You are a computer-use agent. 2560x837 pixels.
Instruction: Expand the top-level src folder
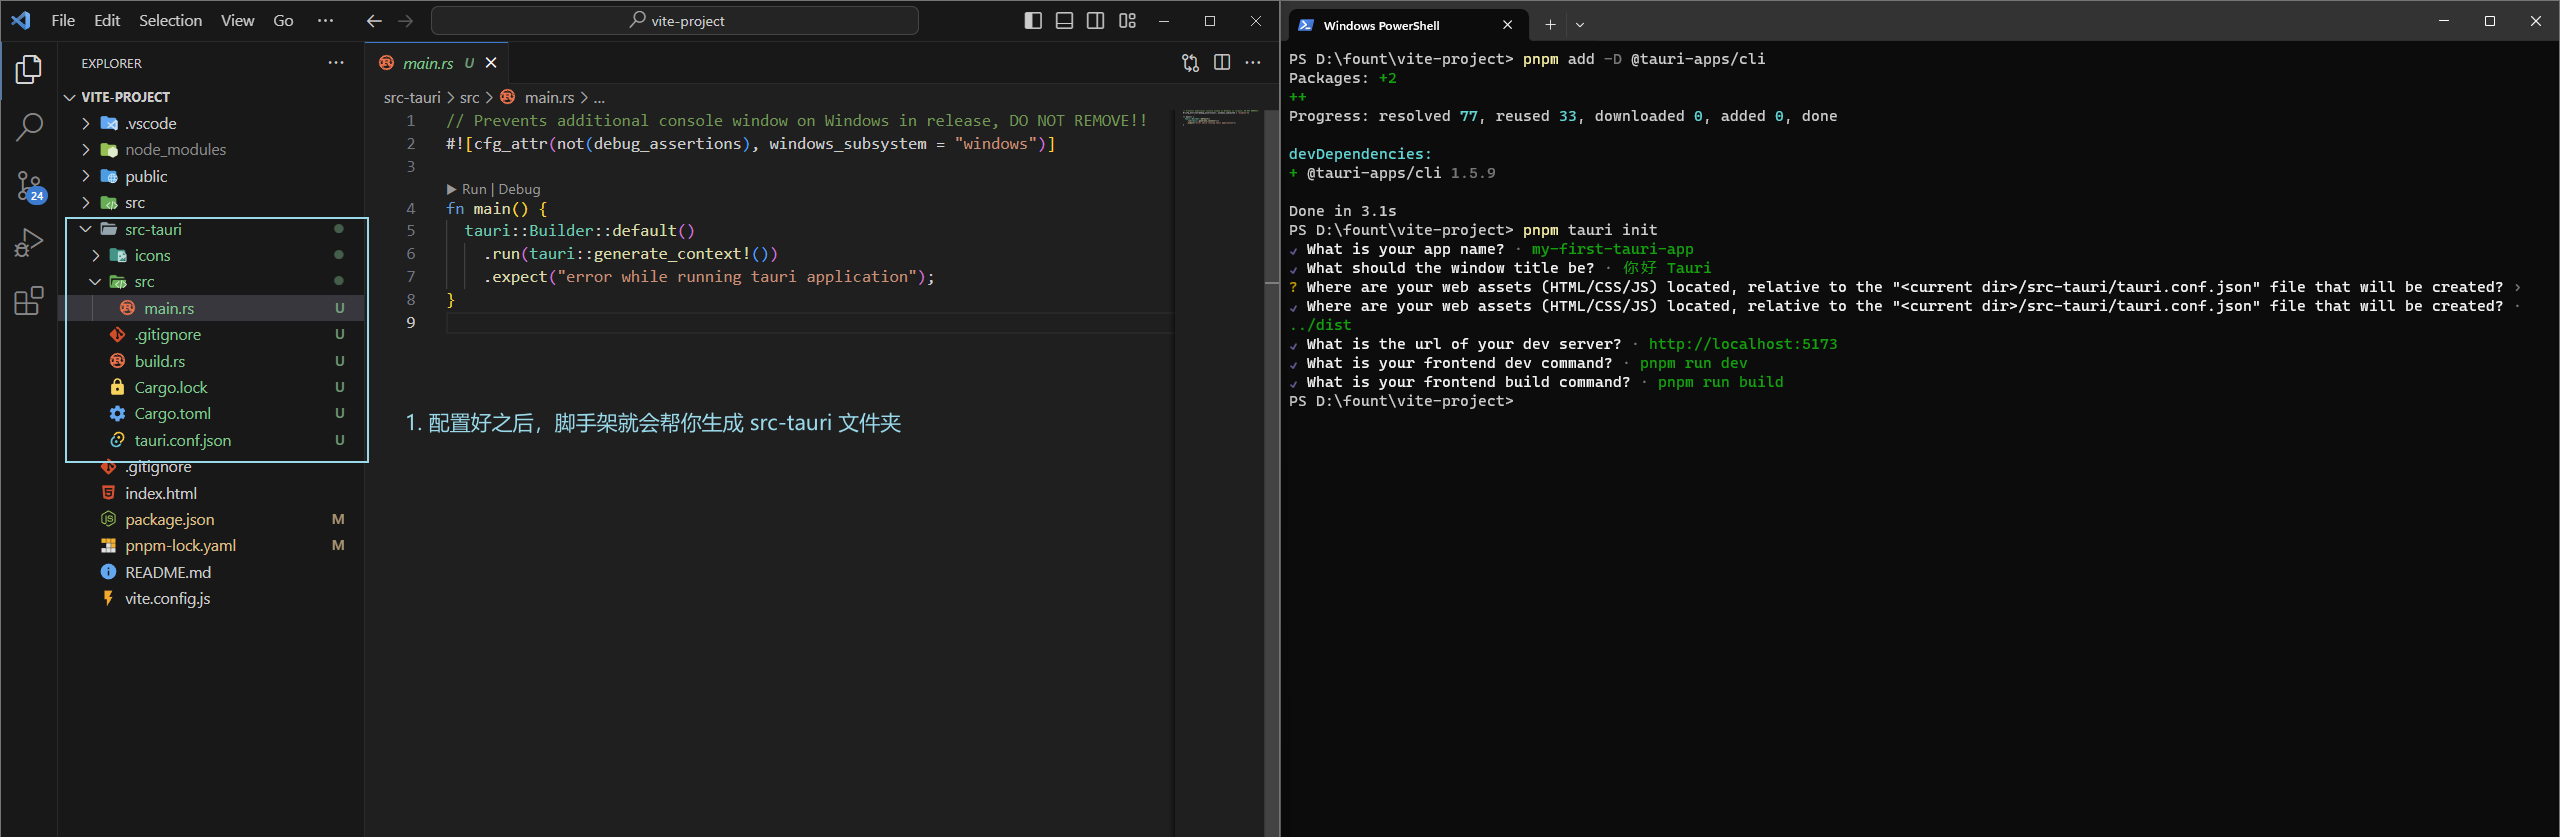(213, 202)
